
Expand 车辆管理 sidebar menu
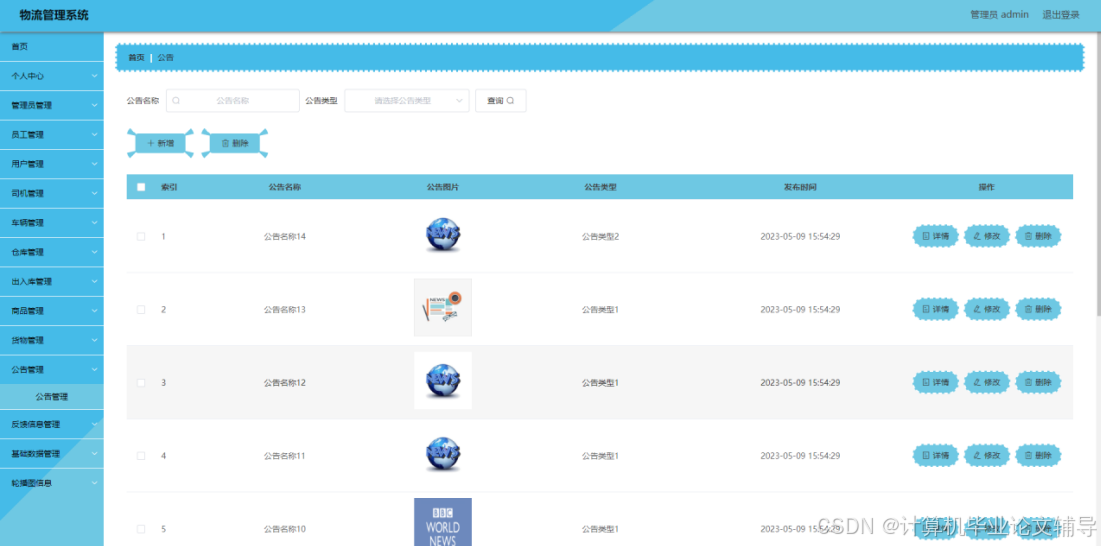click(x=51, y=222)
